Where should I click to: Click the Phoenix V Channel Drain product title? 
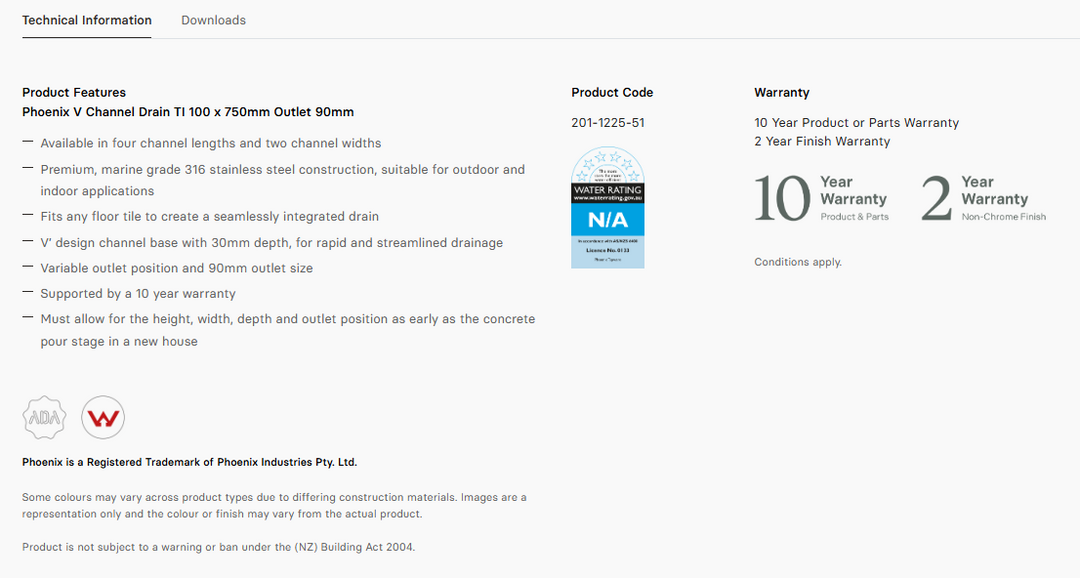tap(188, 112)
